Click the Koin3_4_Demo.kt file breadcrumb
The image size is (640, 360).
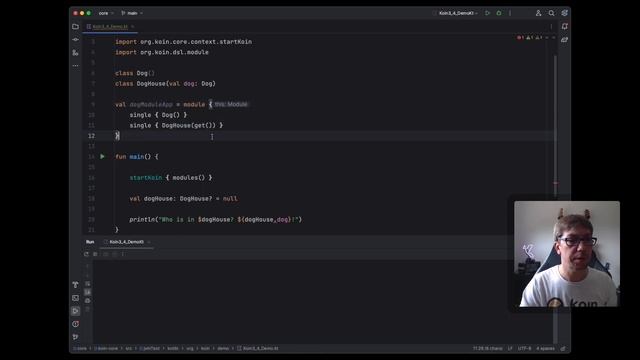[258, 349]
